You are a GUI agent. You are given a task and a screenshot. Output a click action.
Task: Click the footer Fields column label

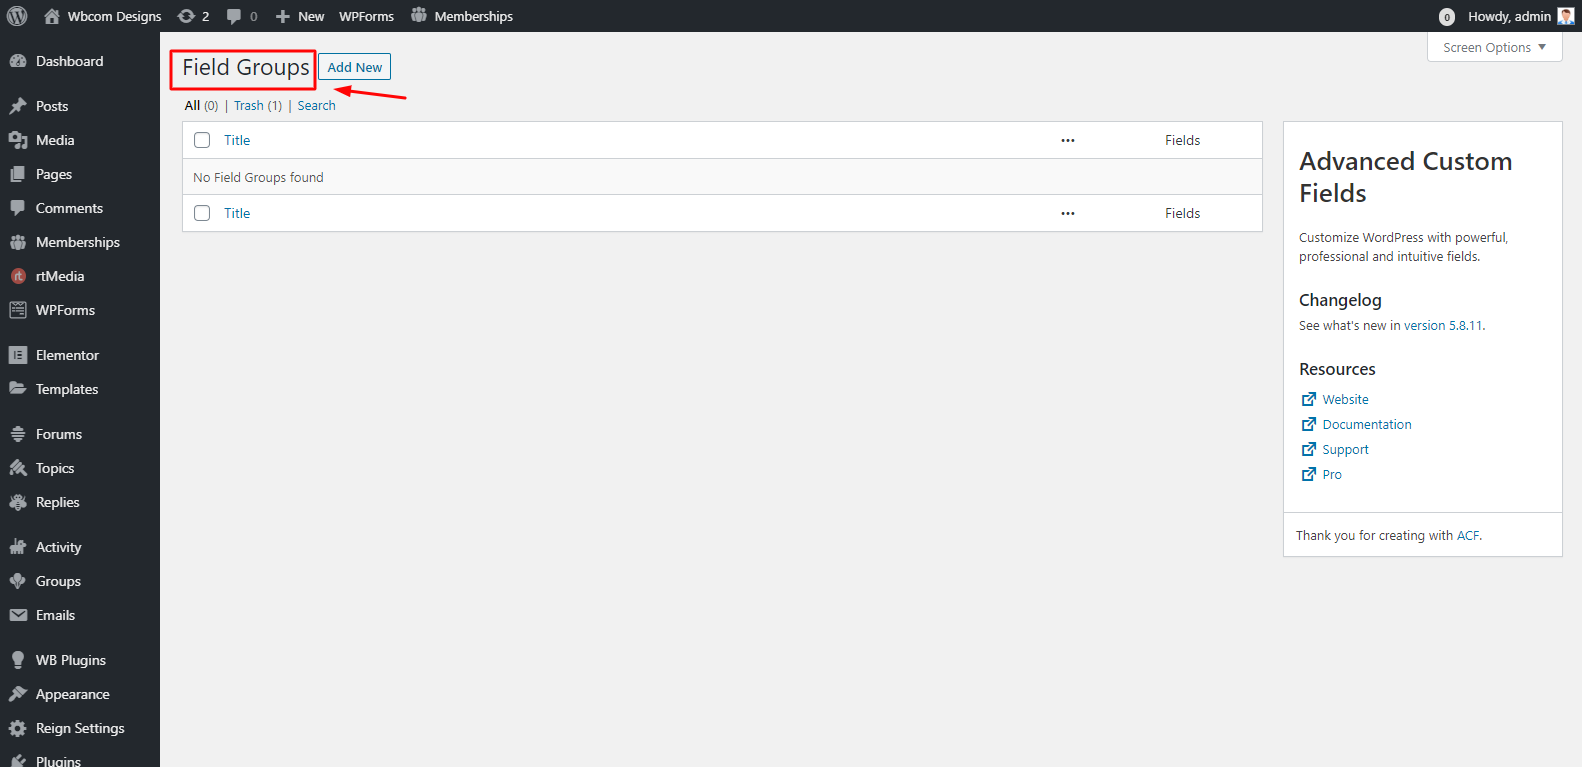(1182, 213)
